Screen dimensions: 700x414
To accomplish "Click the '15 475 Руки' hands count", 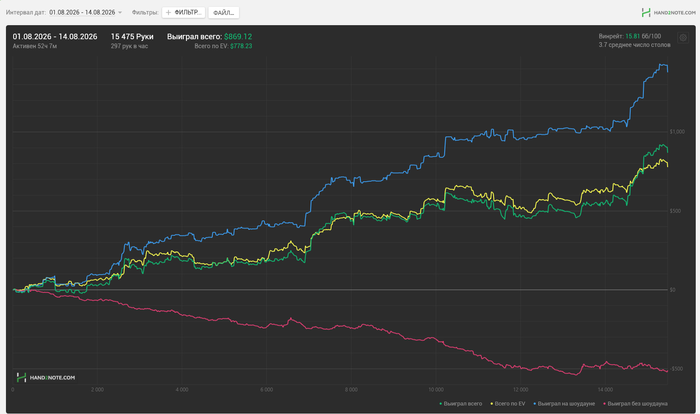I will point(132,37).
